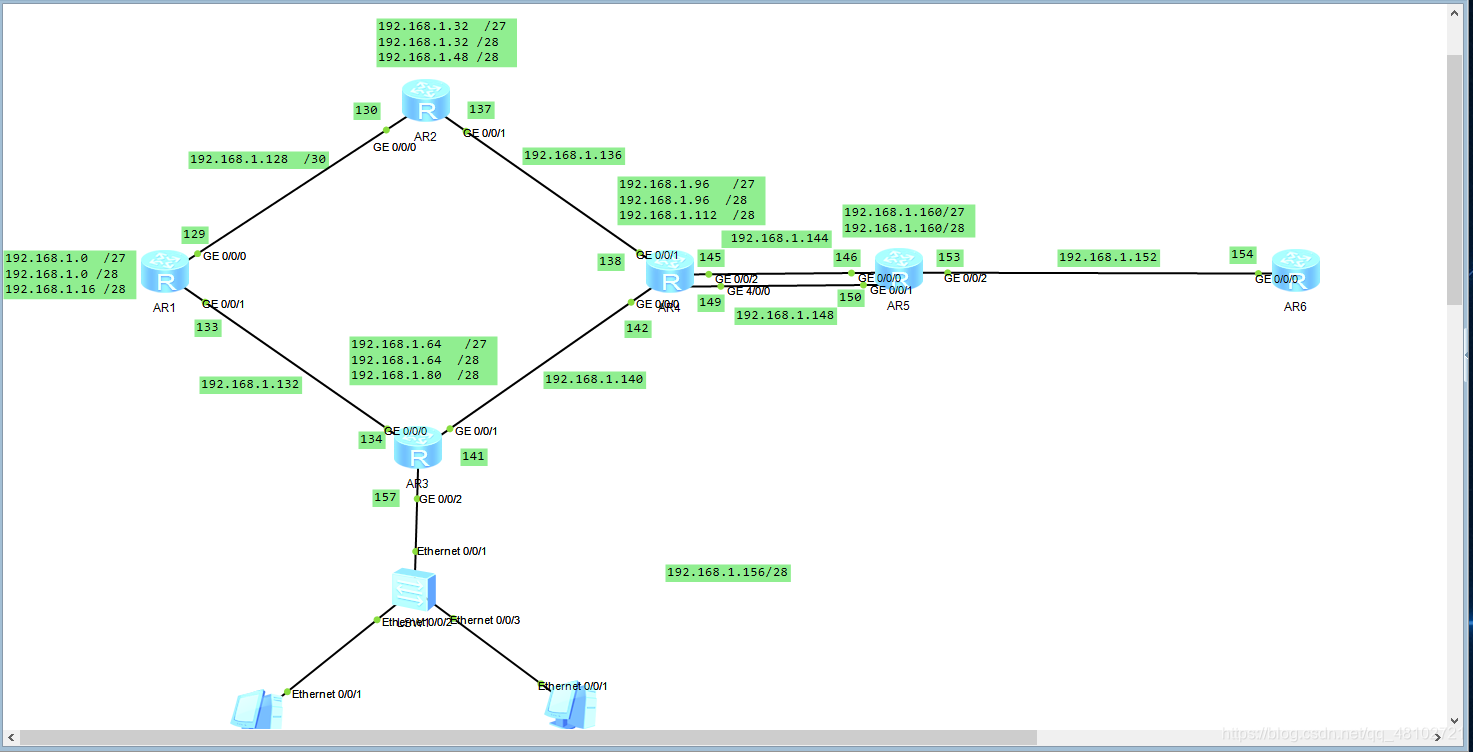Image resolution: width=1473 pixels, height=752 pixels.
Task: Click AR6's GE 0/0/0 port label
Action: (x=1278, y=280)
